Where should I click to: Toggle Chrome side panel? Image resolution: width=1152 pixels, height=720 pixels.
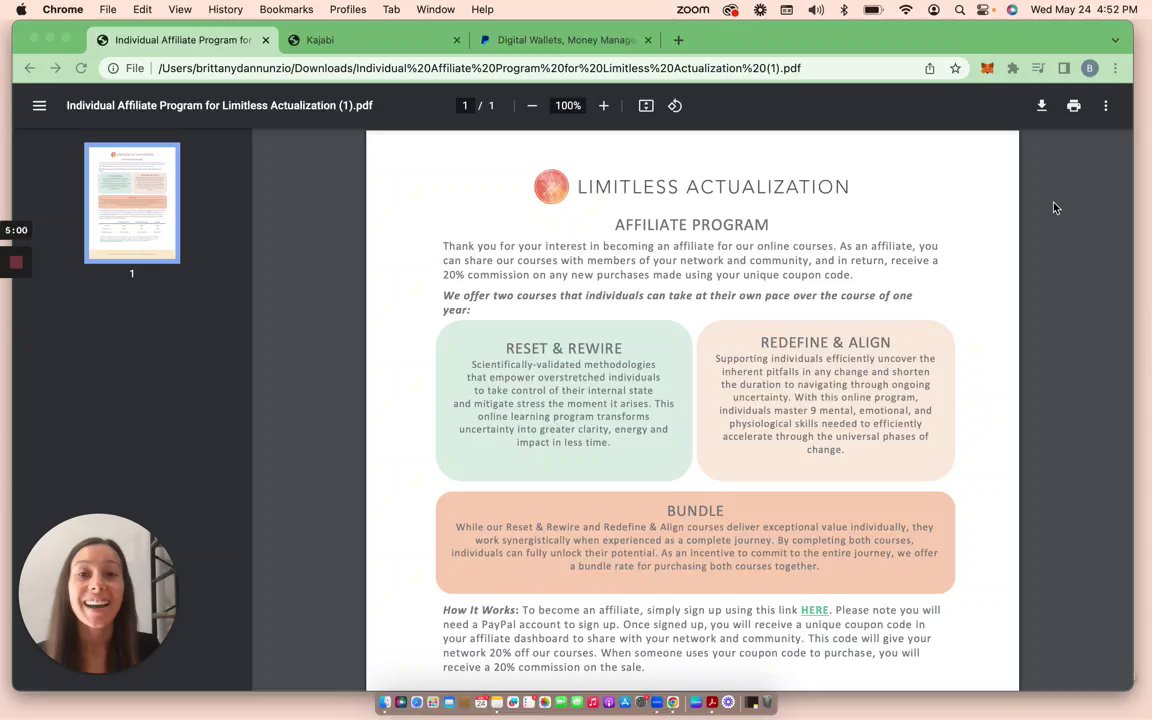[1064, 68]
